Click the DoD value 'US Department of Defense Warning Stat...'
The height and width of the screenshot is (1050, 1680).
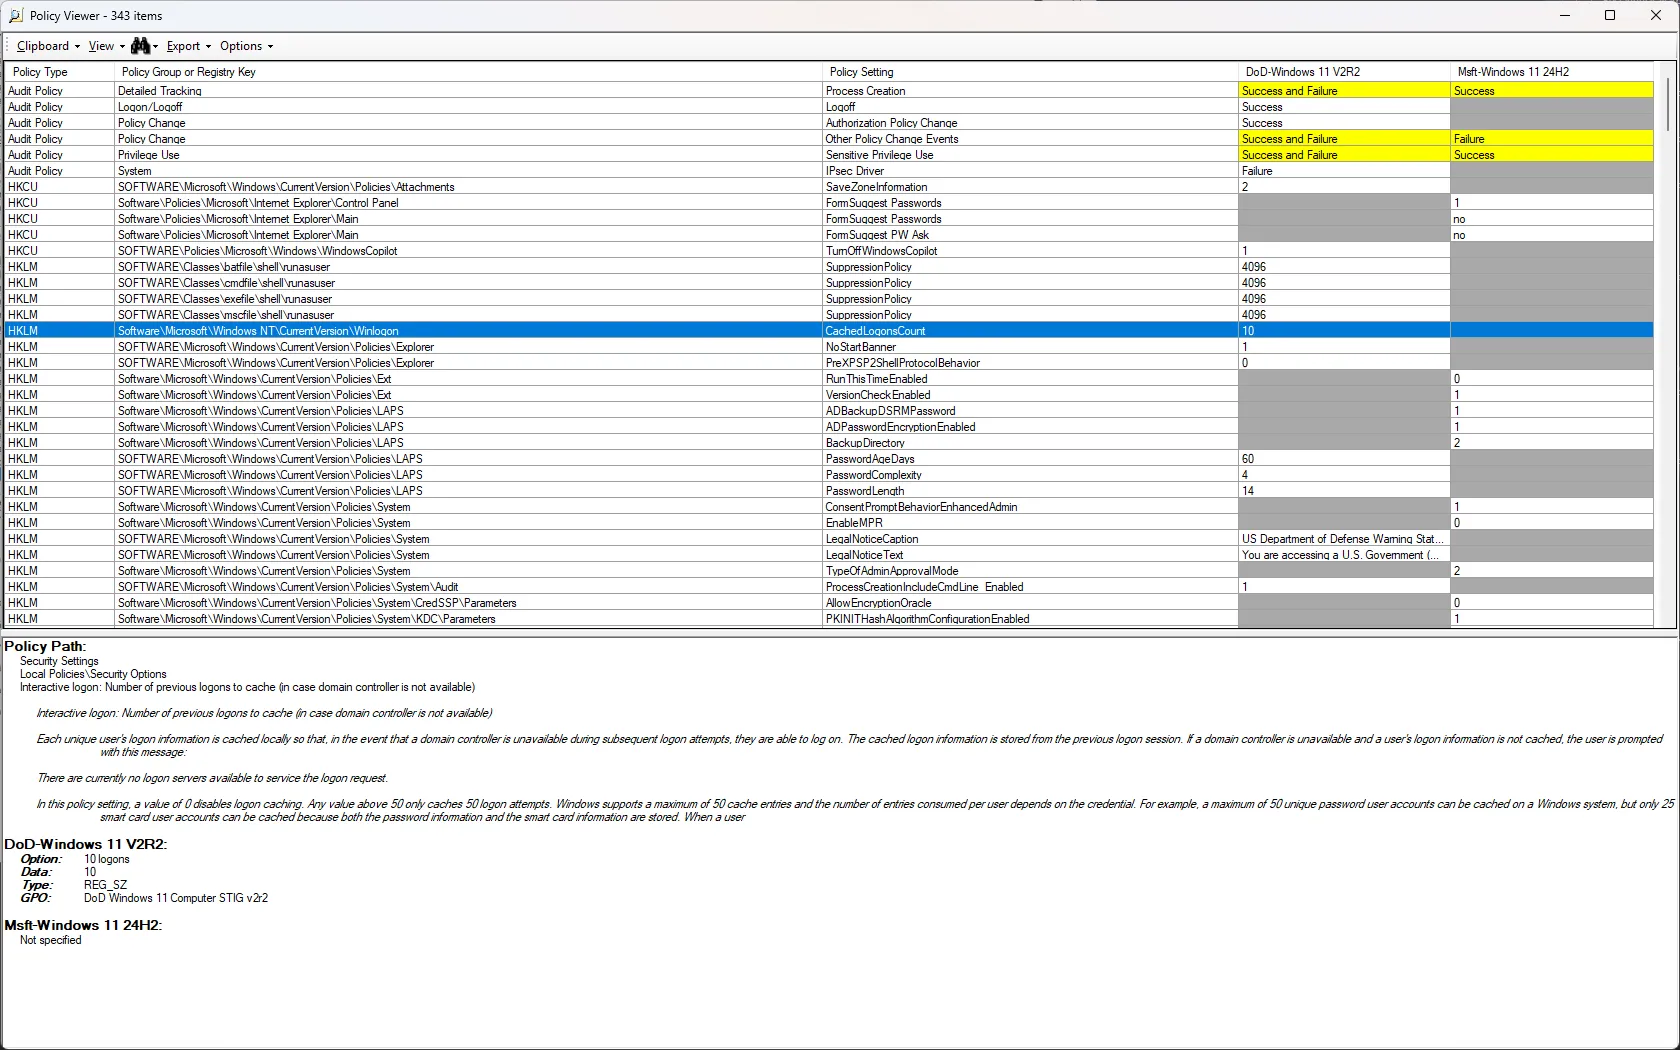pyautogui.click(x=1342, y=539)
